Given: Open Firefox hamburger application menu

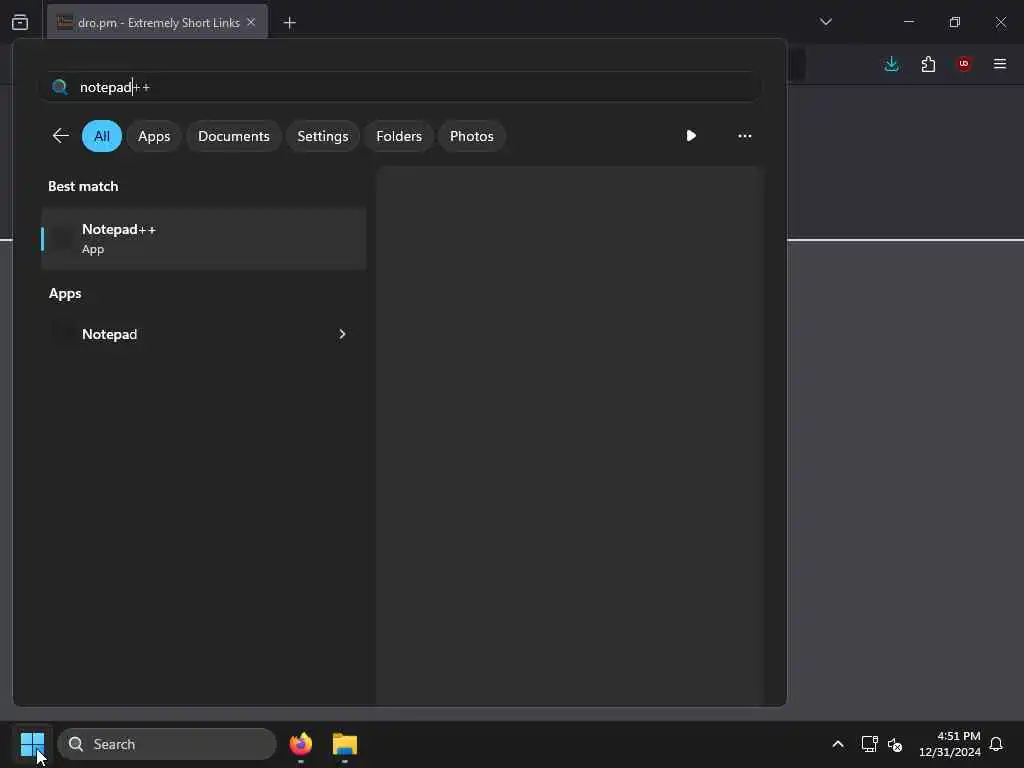Looking at the screenshot, I should click(1000, 64).
